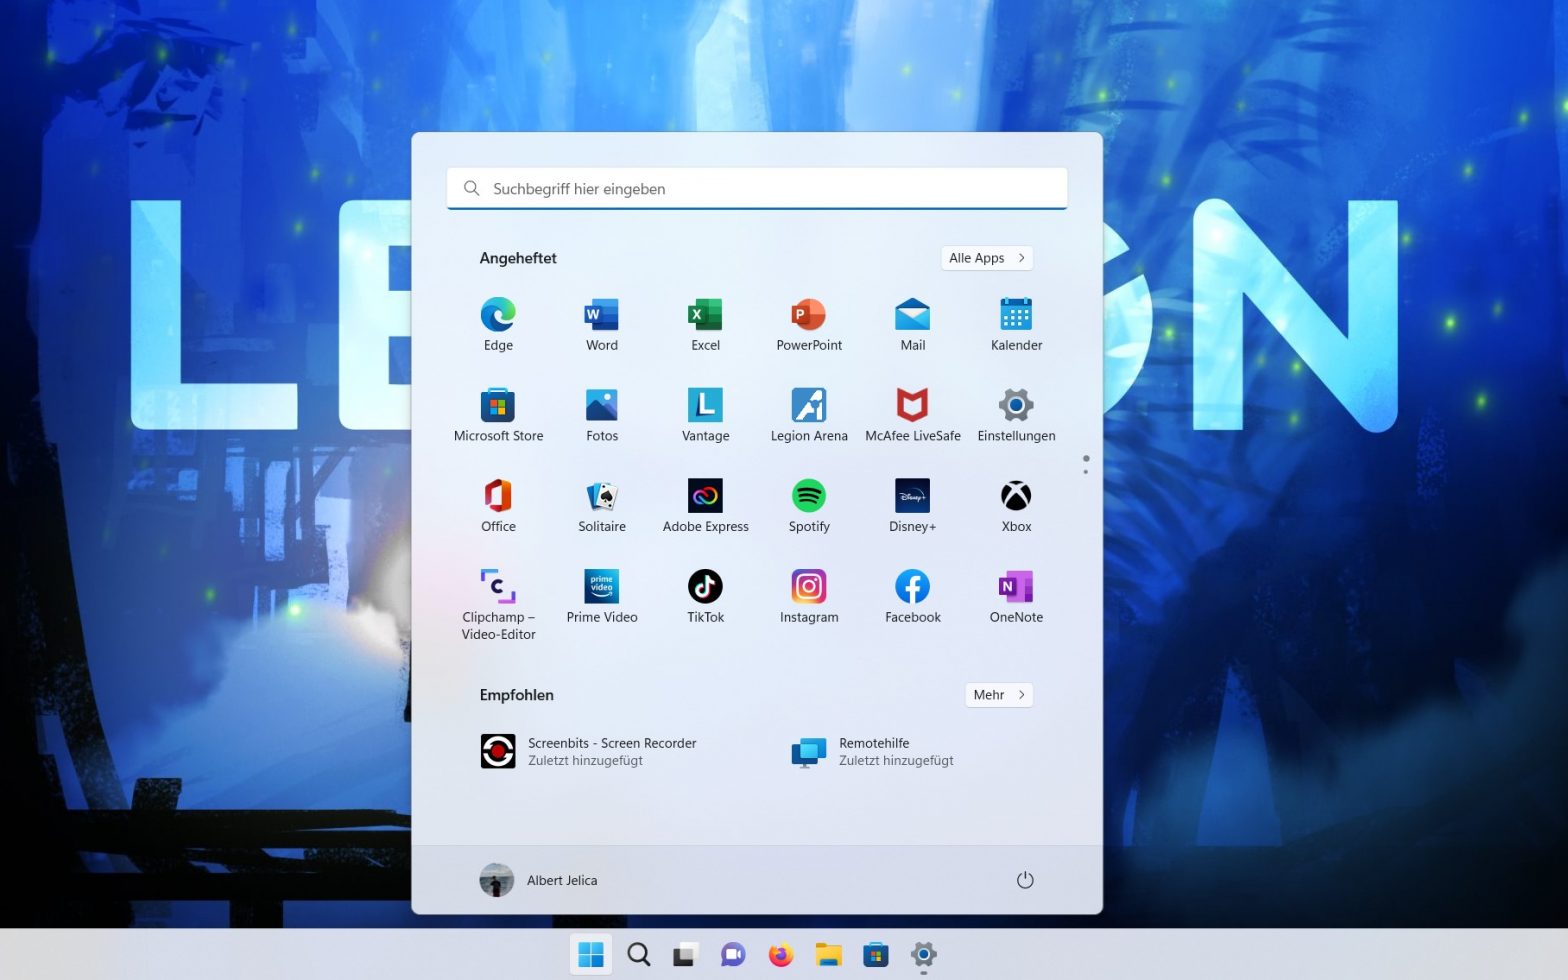Open Disney+ app
The width and height of the screenshot is (1568, 980).
pos(913,506)
